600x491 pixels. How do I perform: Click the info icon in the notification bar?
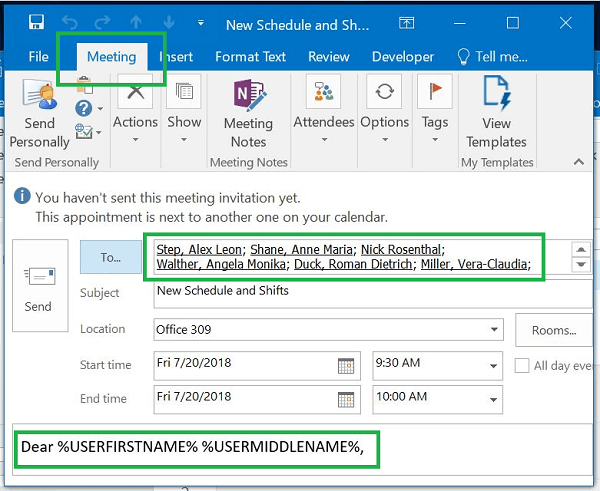tap(22, 196)
